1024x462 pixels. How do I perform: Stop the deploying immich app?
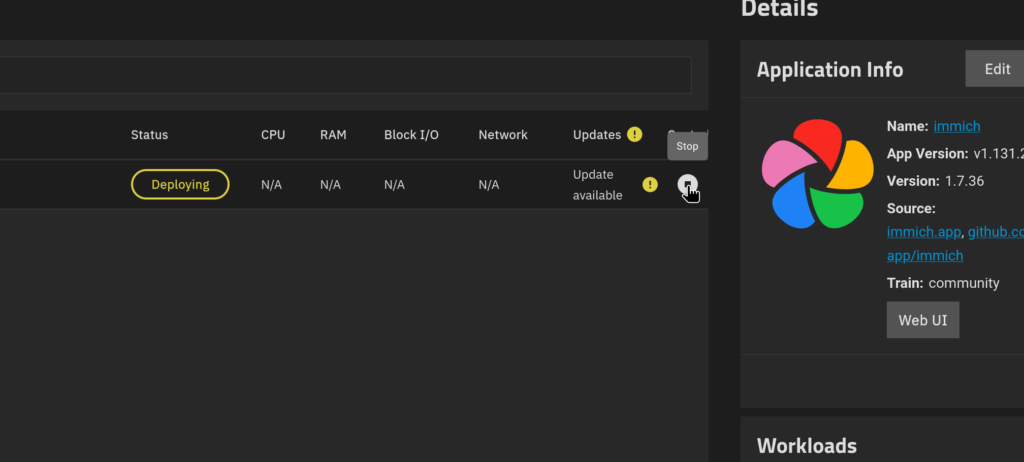point(687,184)
